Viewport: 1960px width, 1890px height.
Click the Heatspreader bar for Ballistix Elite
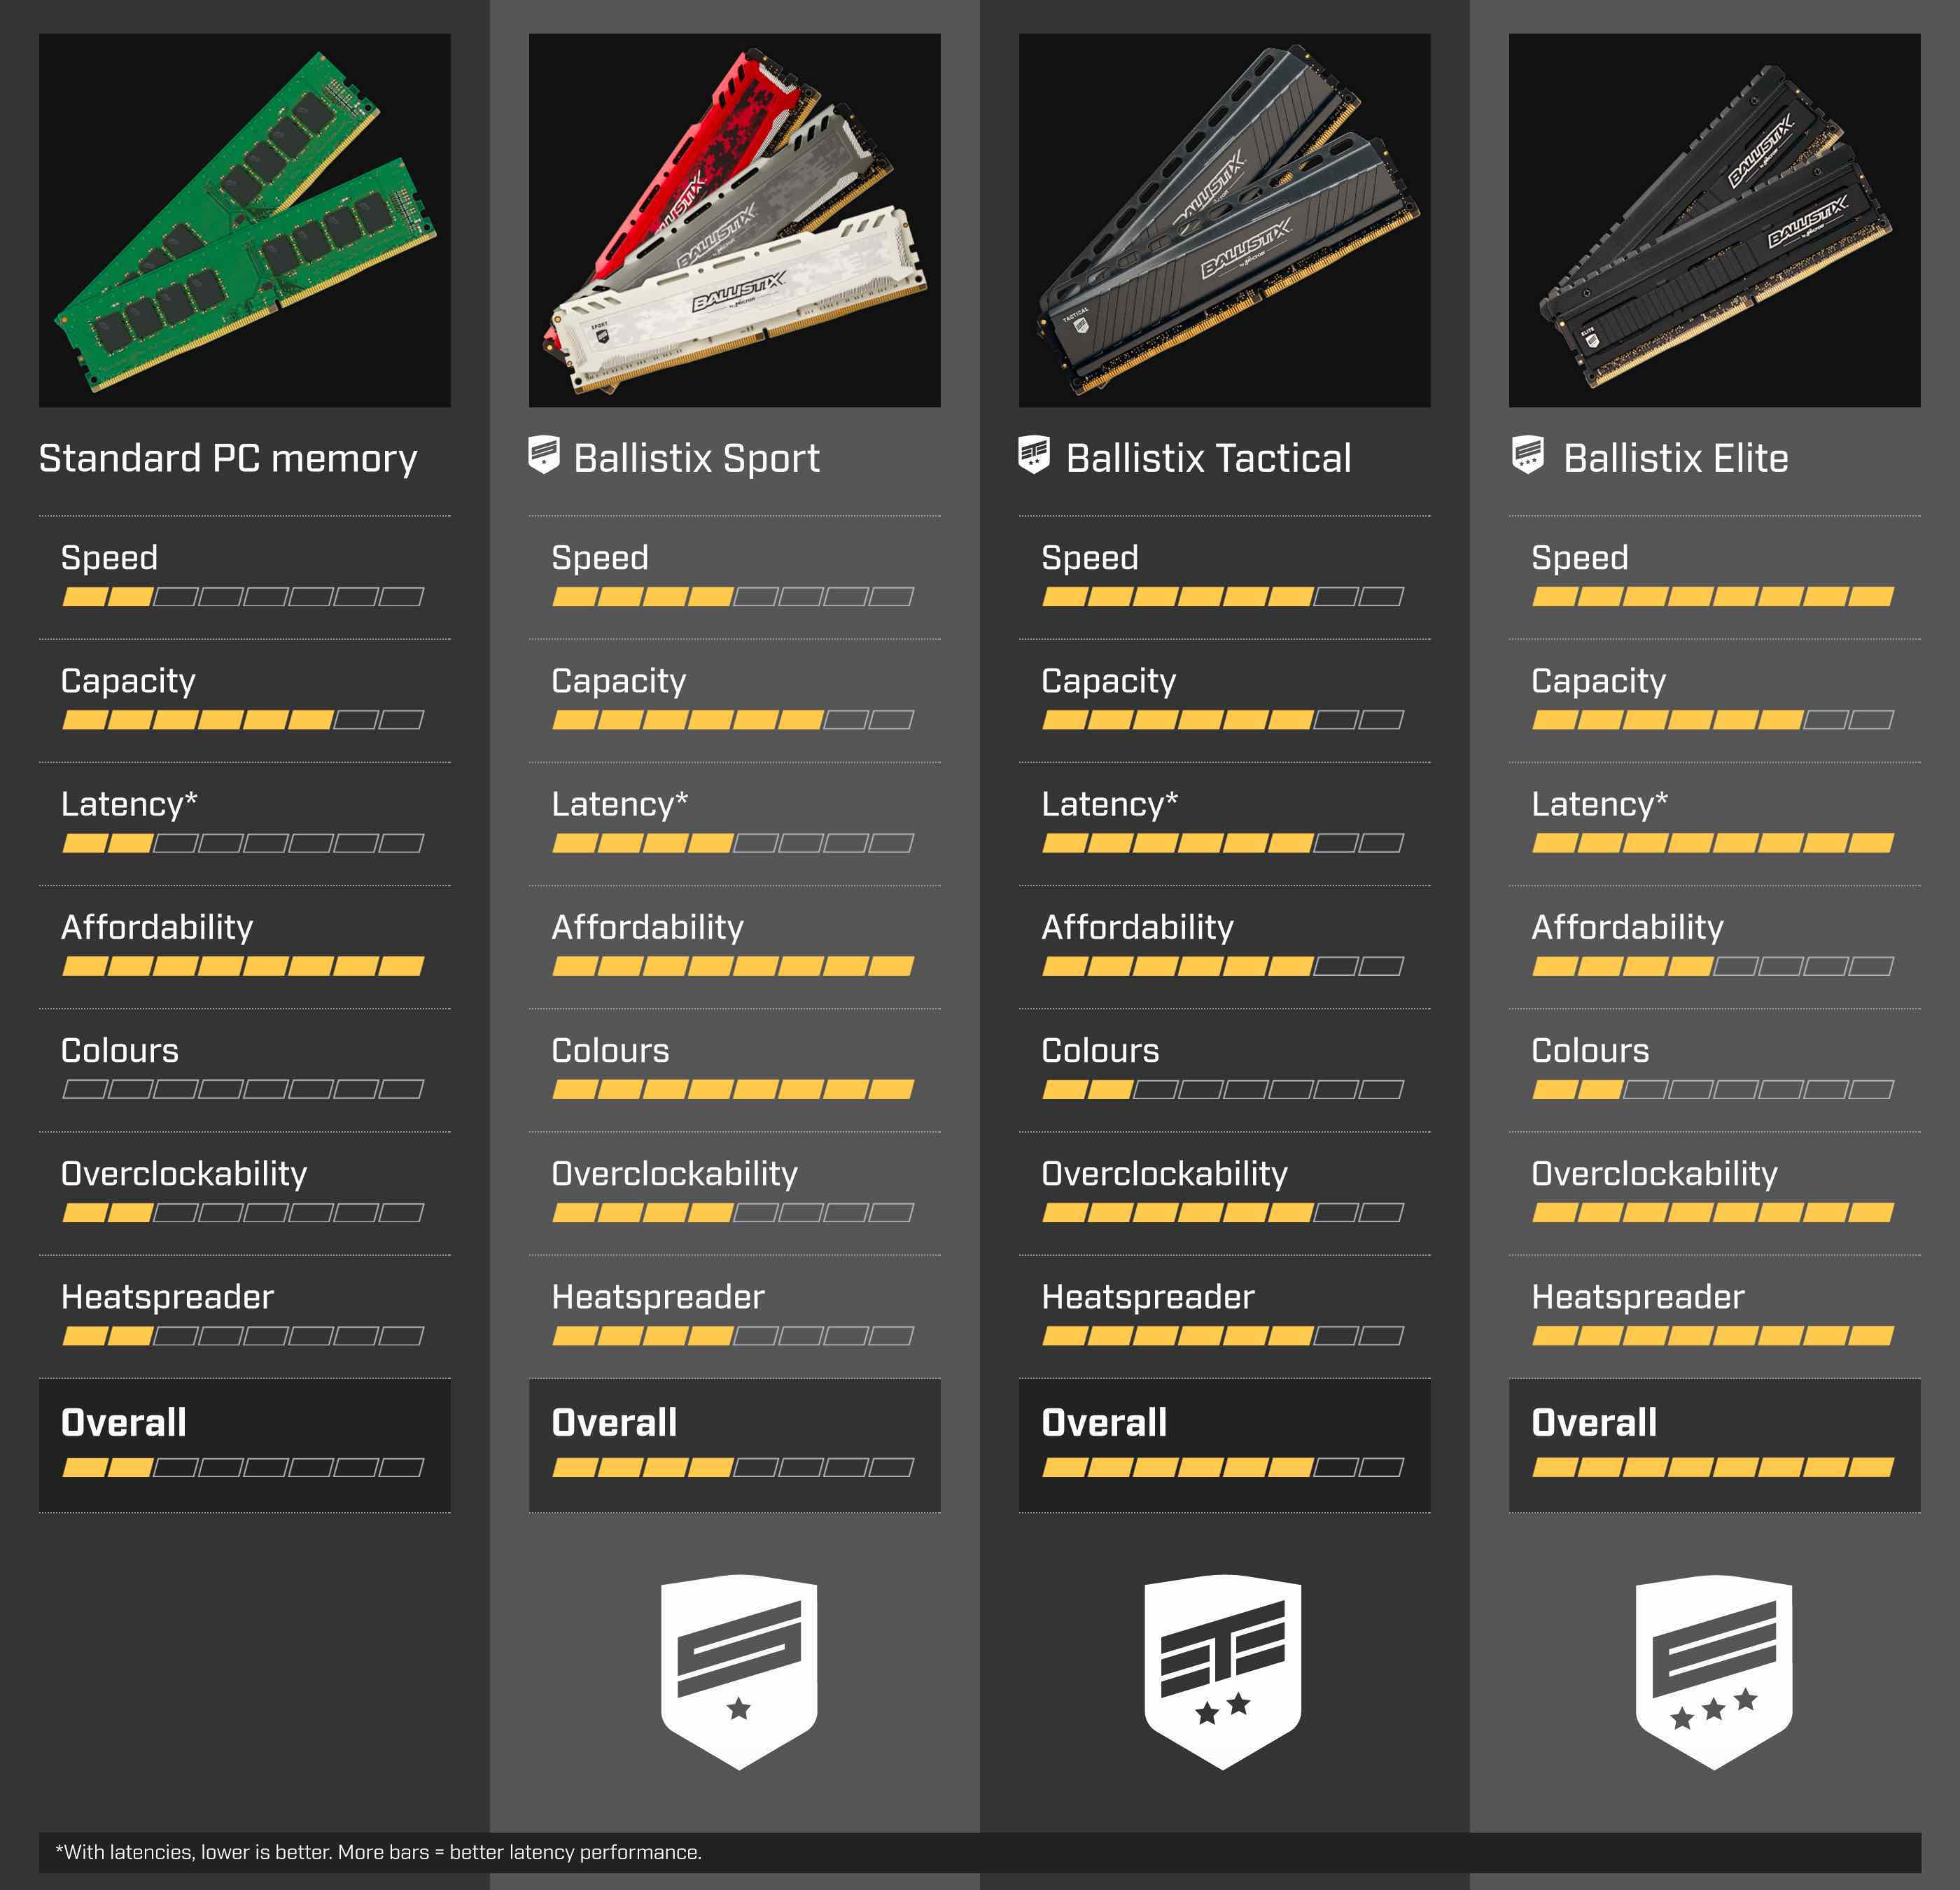1713,1336
